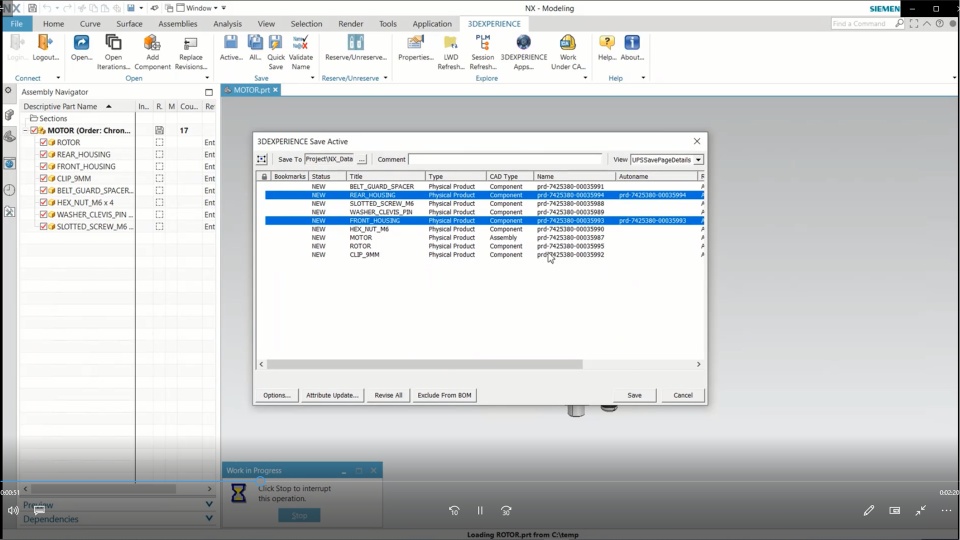
Task: Click the volume speaker icon in the video player
Action: (13, 510)
